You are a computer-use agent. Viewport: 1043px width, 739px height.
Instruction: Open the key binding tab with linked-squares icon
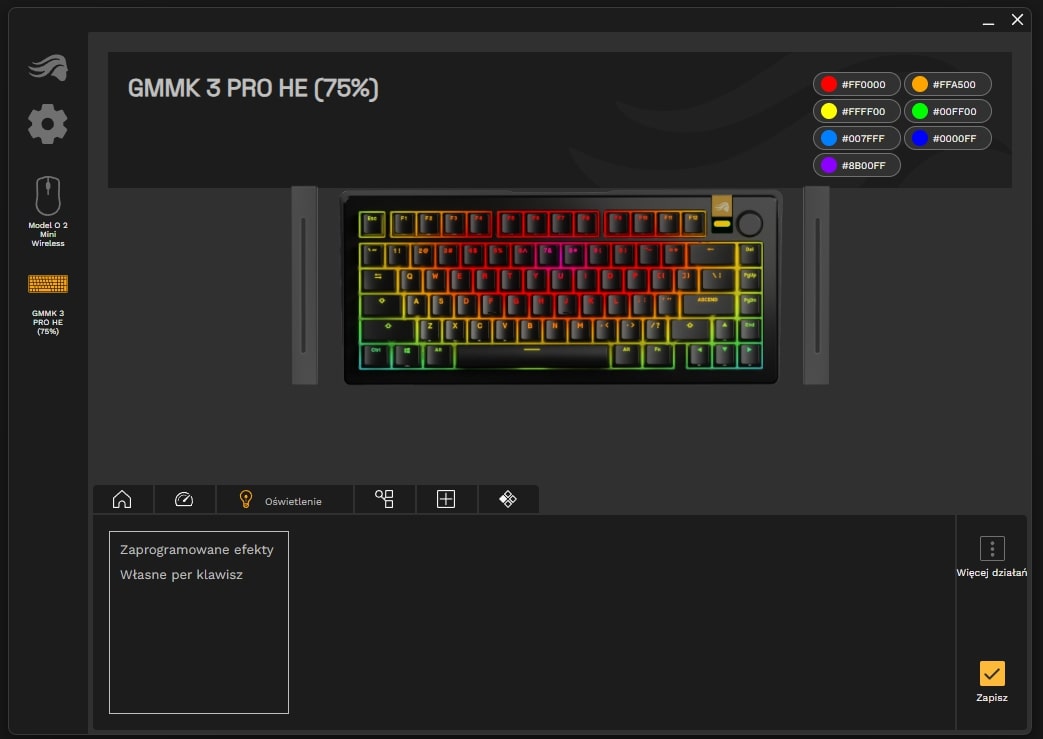click(x=384, y=499)
